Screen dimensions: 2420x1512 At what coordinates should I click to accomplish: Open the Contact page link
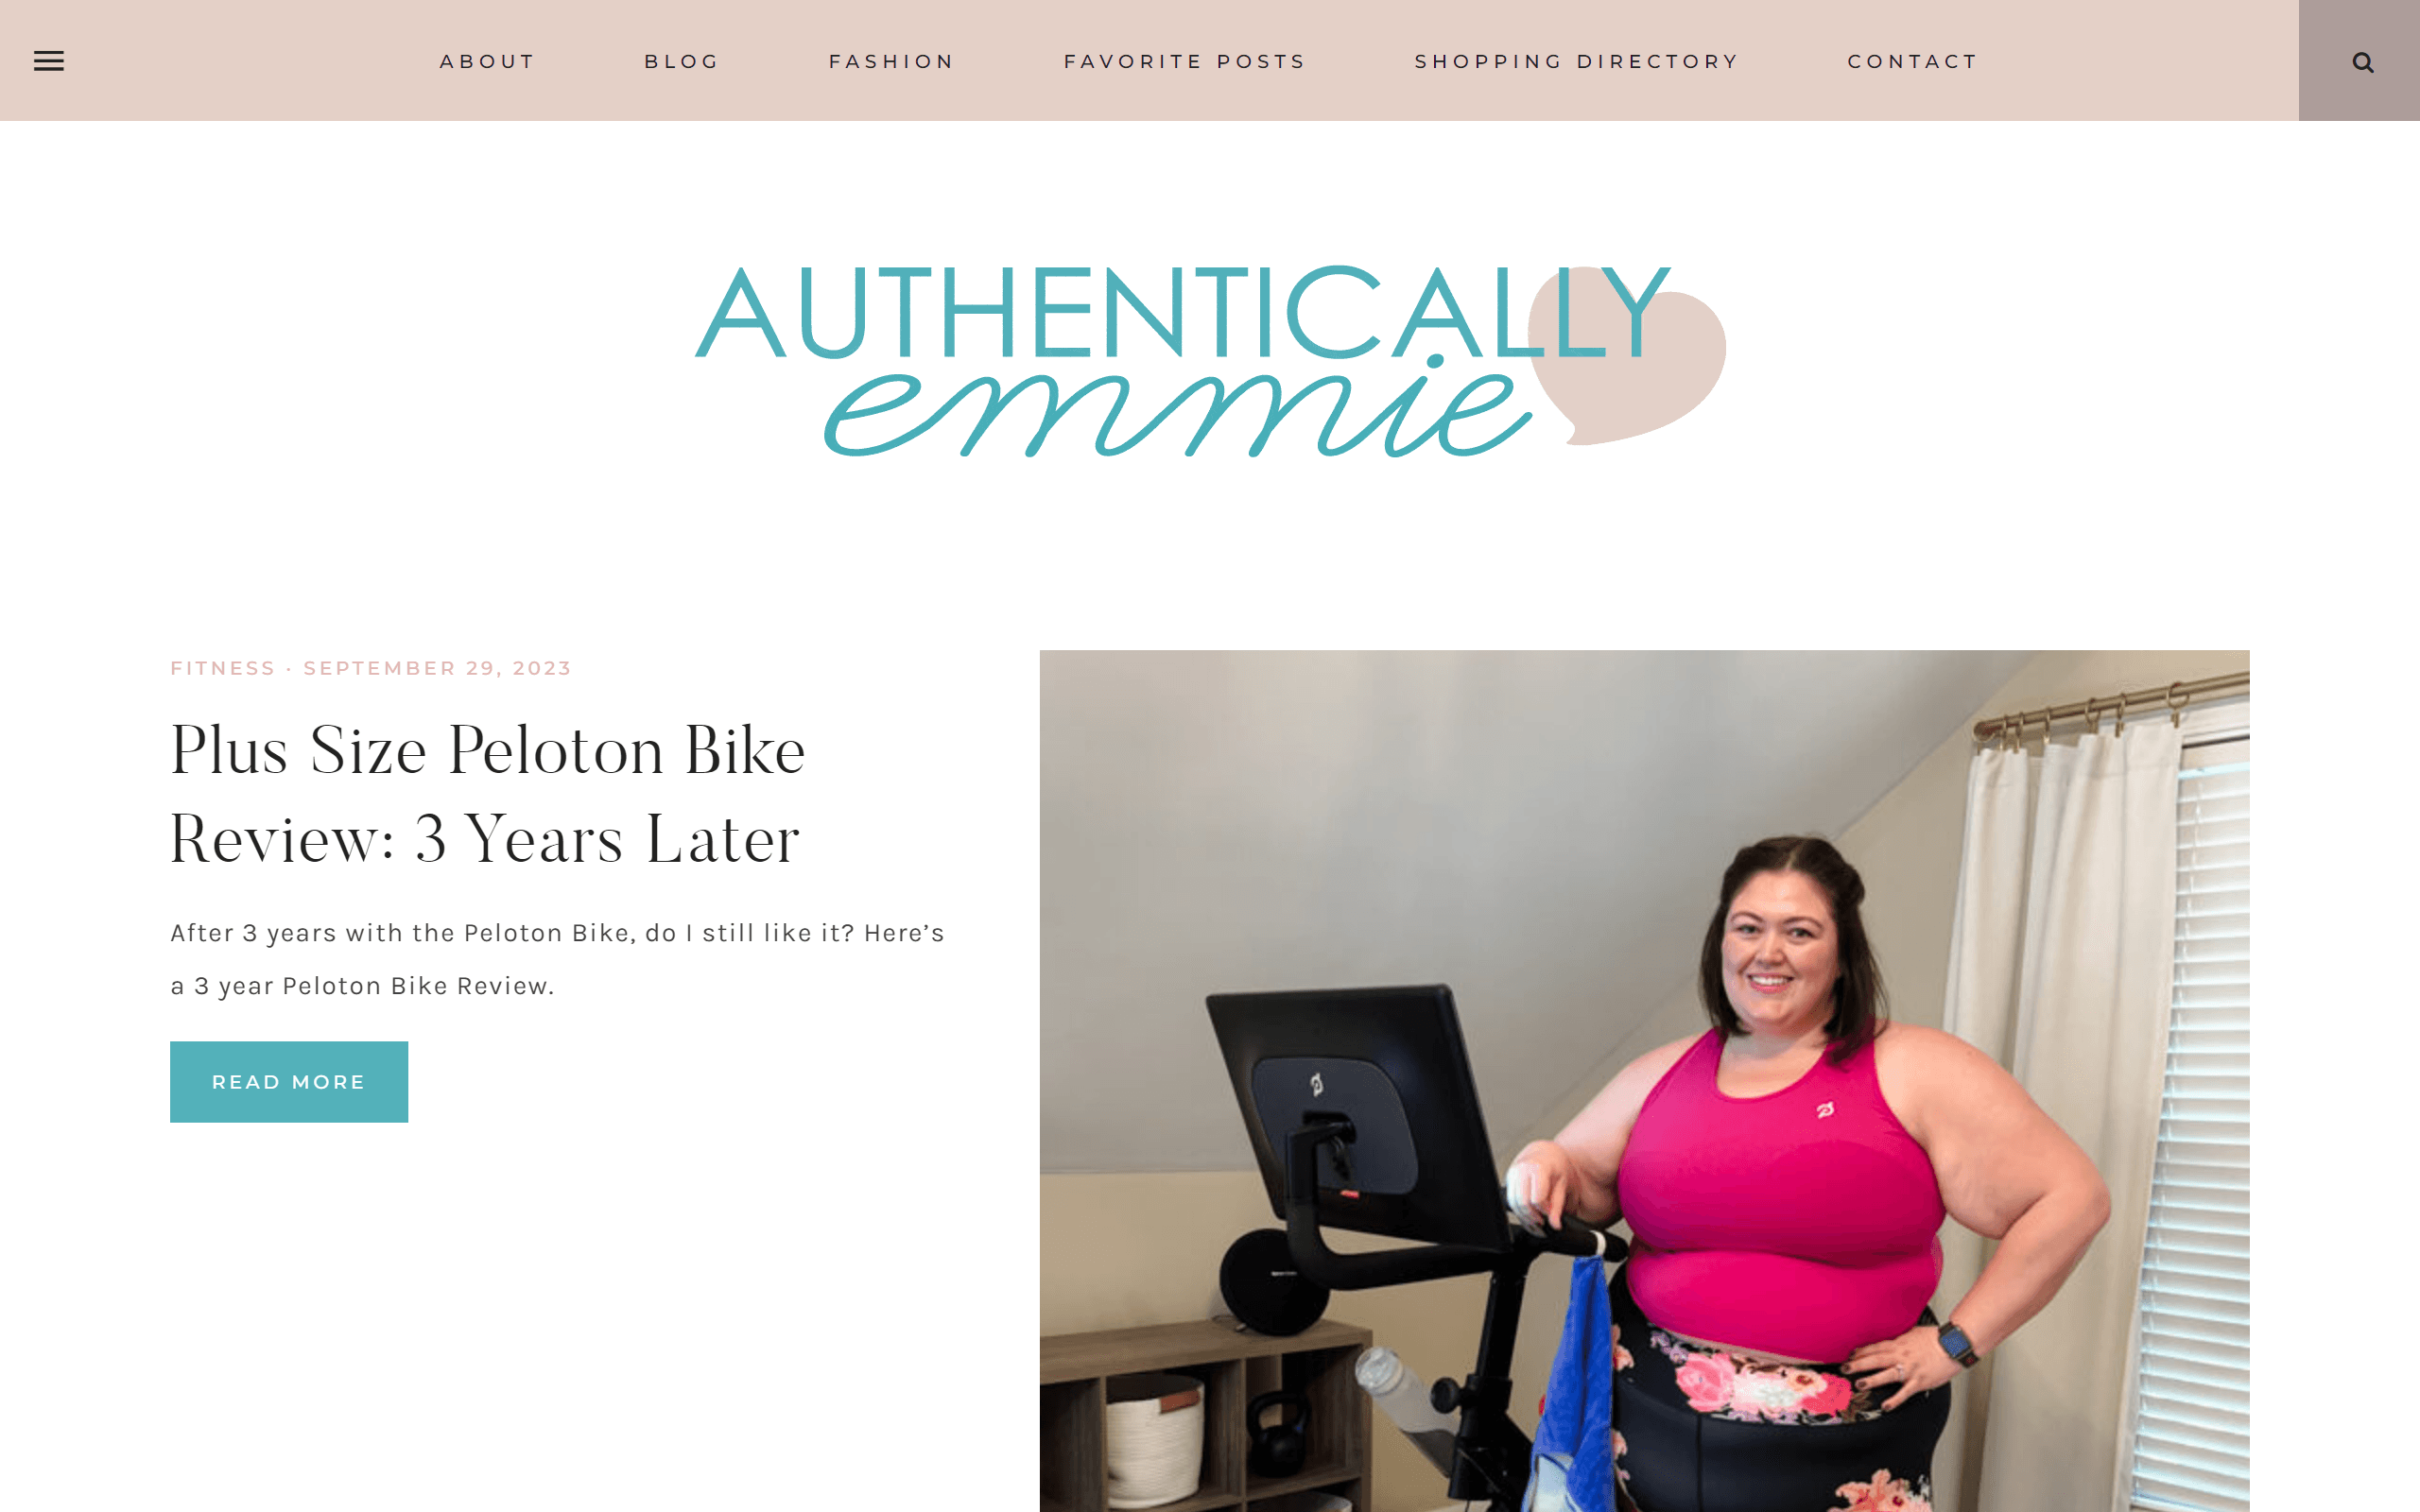1912,61
